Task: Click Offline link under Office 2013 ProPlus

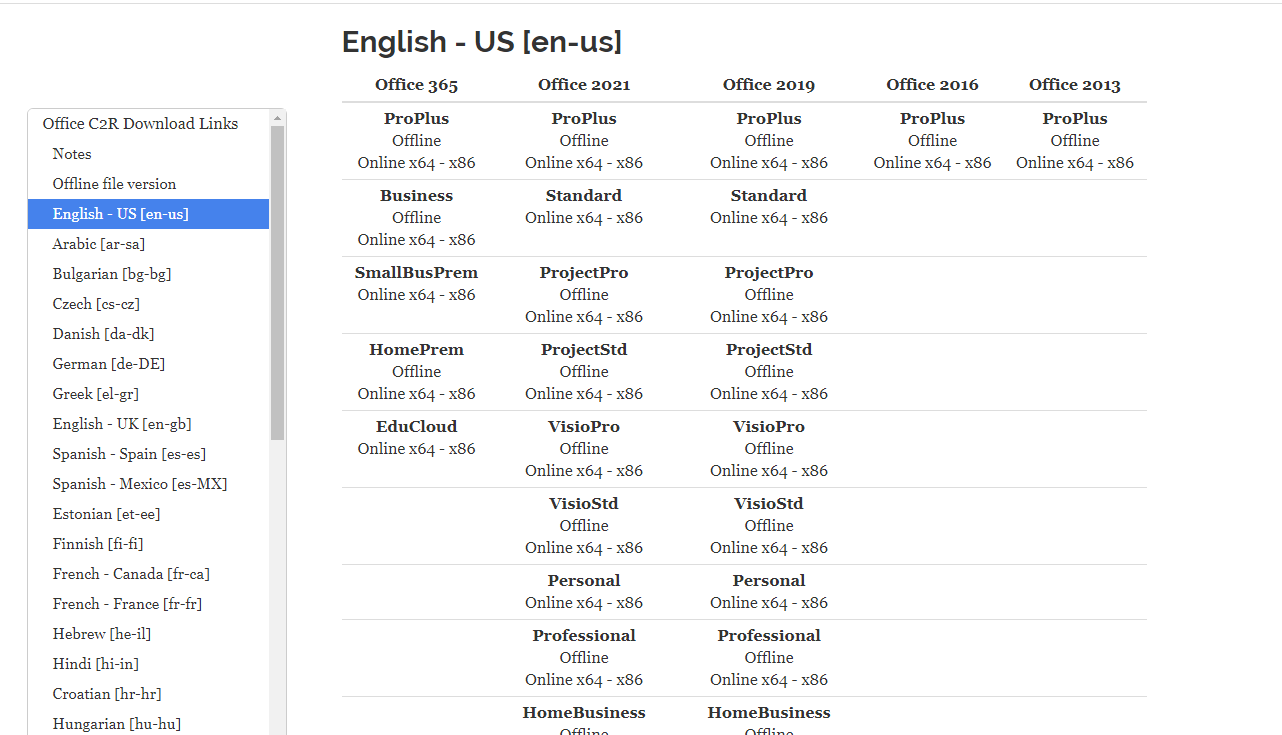Action: (x=1074, y=141)
